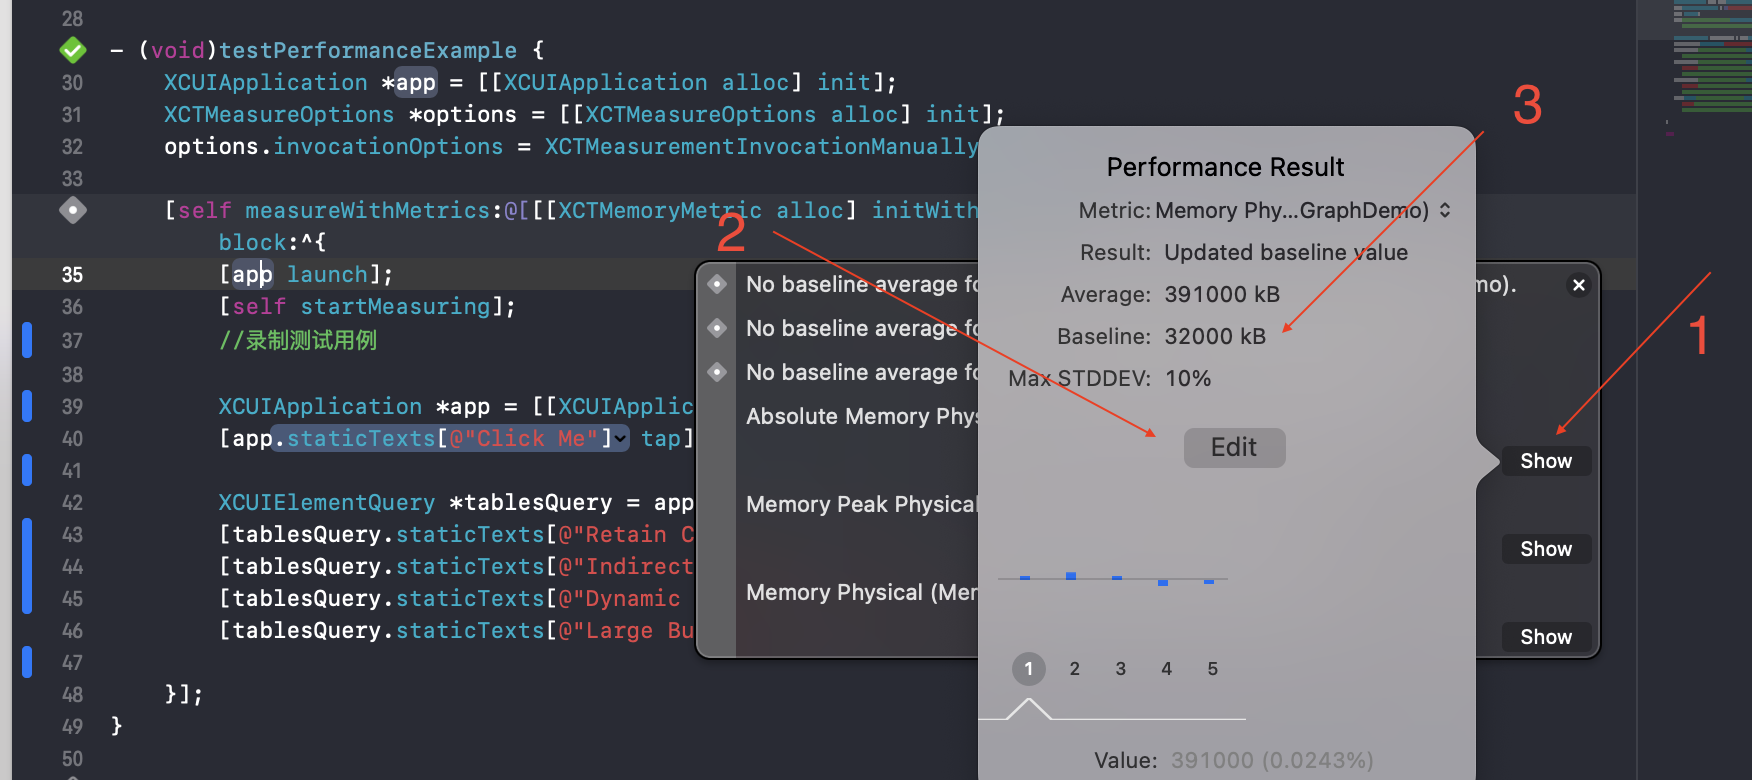This screenshot has width=1752, height=780.
Task: Click the third No baseline average diamond icon
Action: click(717, 372)
